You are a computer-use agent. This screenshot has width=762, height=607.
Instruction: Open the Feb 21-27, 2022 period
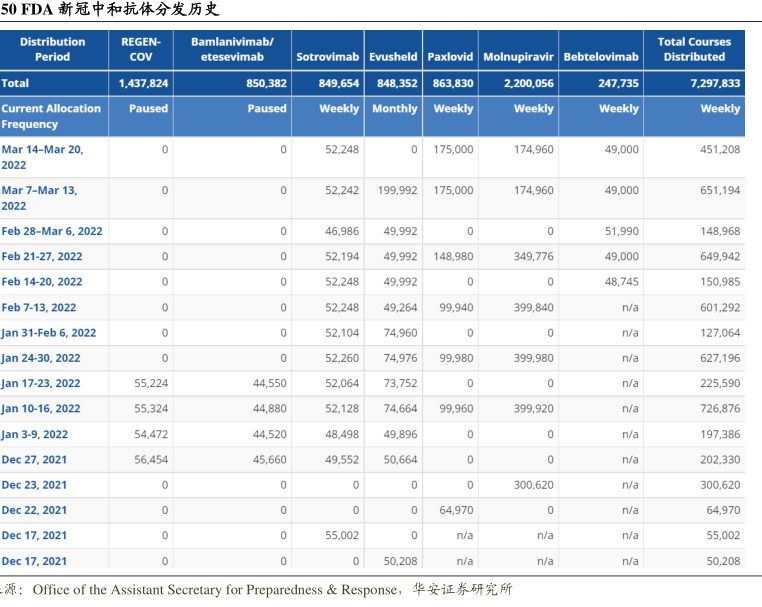[42, 257]
